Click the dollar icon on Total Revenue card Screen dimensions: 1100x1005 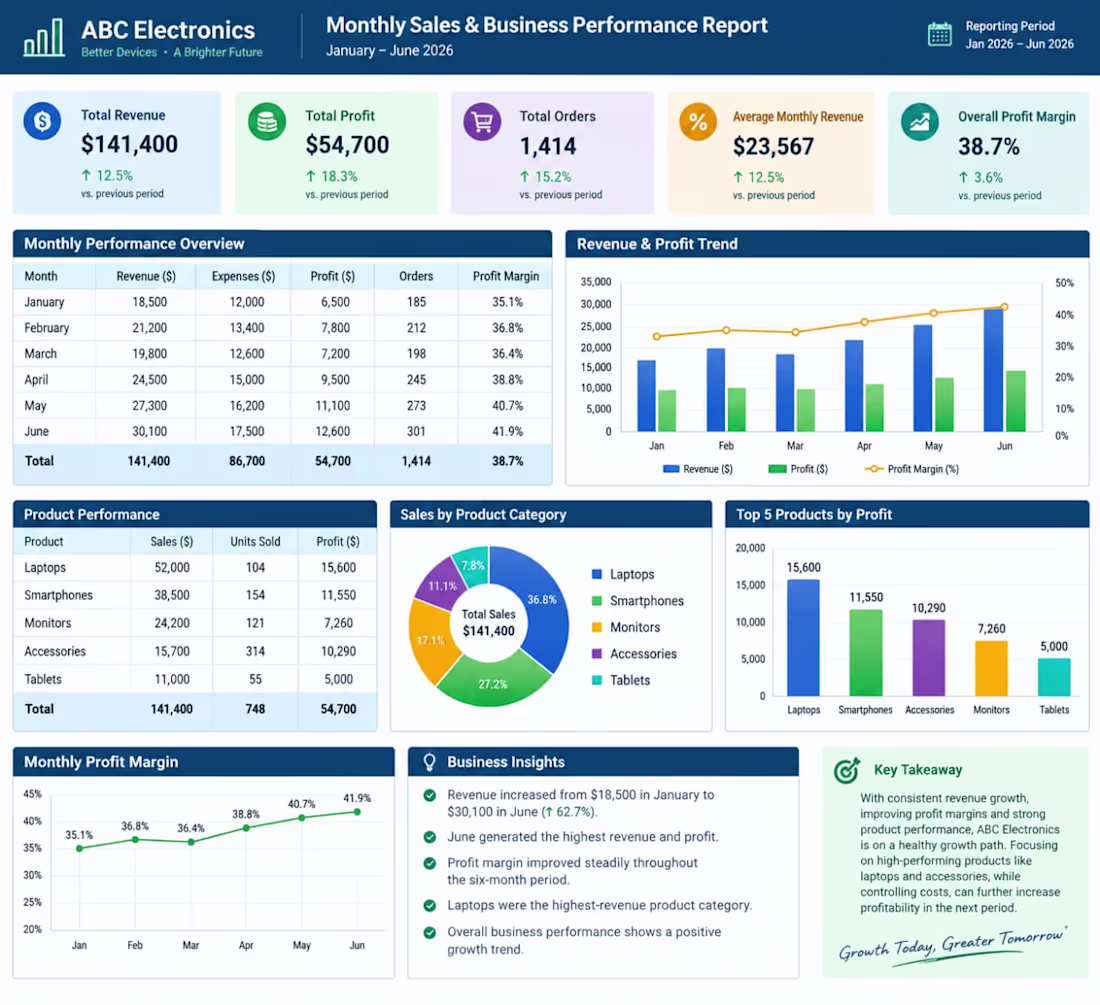point(42,121)
